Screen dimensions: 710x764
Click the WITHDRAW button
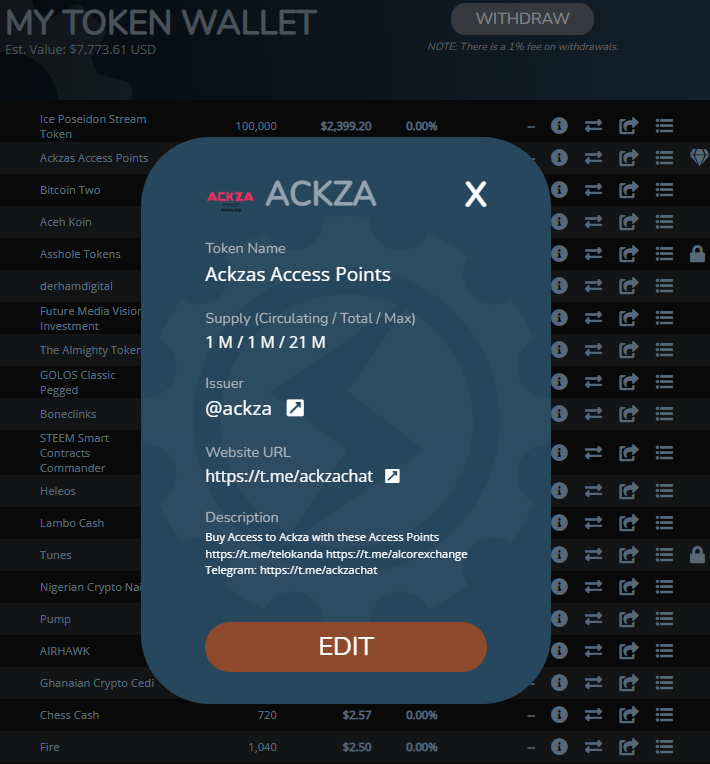point(522,19)
